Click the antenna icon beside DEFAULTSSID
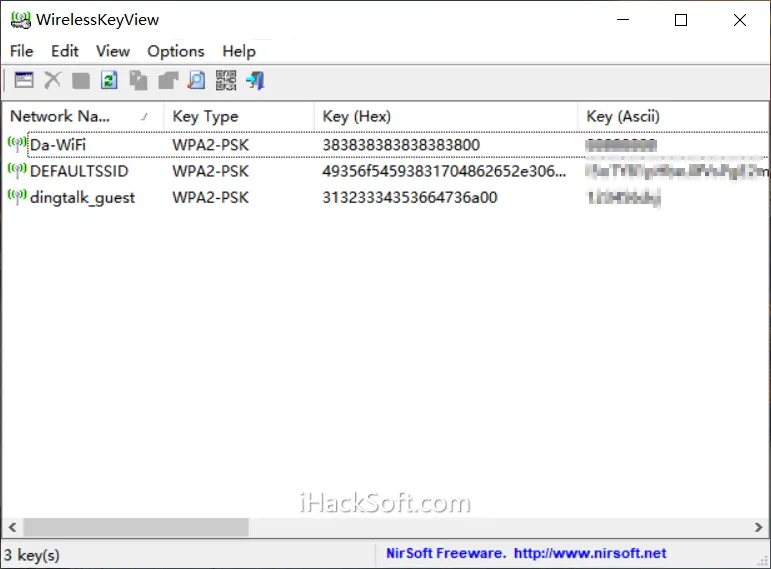This screenshot has height=569, width=771. click(x=18, y=171)
